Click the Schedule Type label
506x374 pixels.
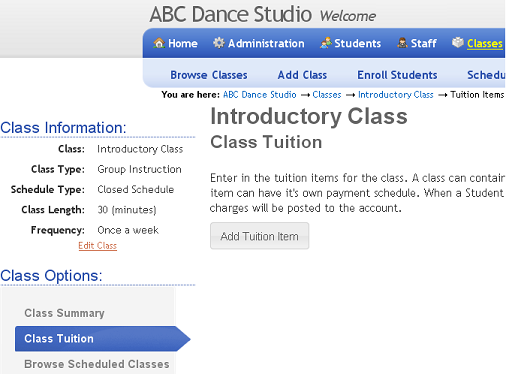[48, 189]
